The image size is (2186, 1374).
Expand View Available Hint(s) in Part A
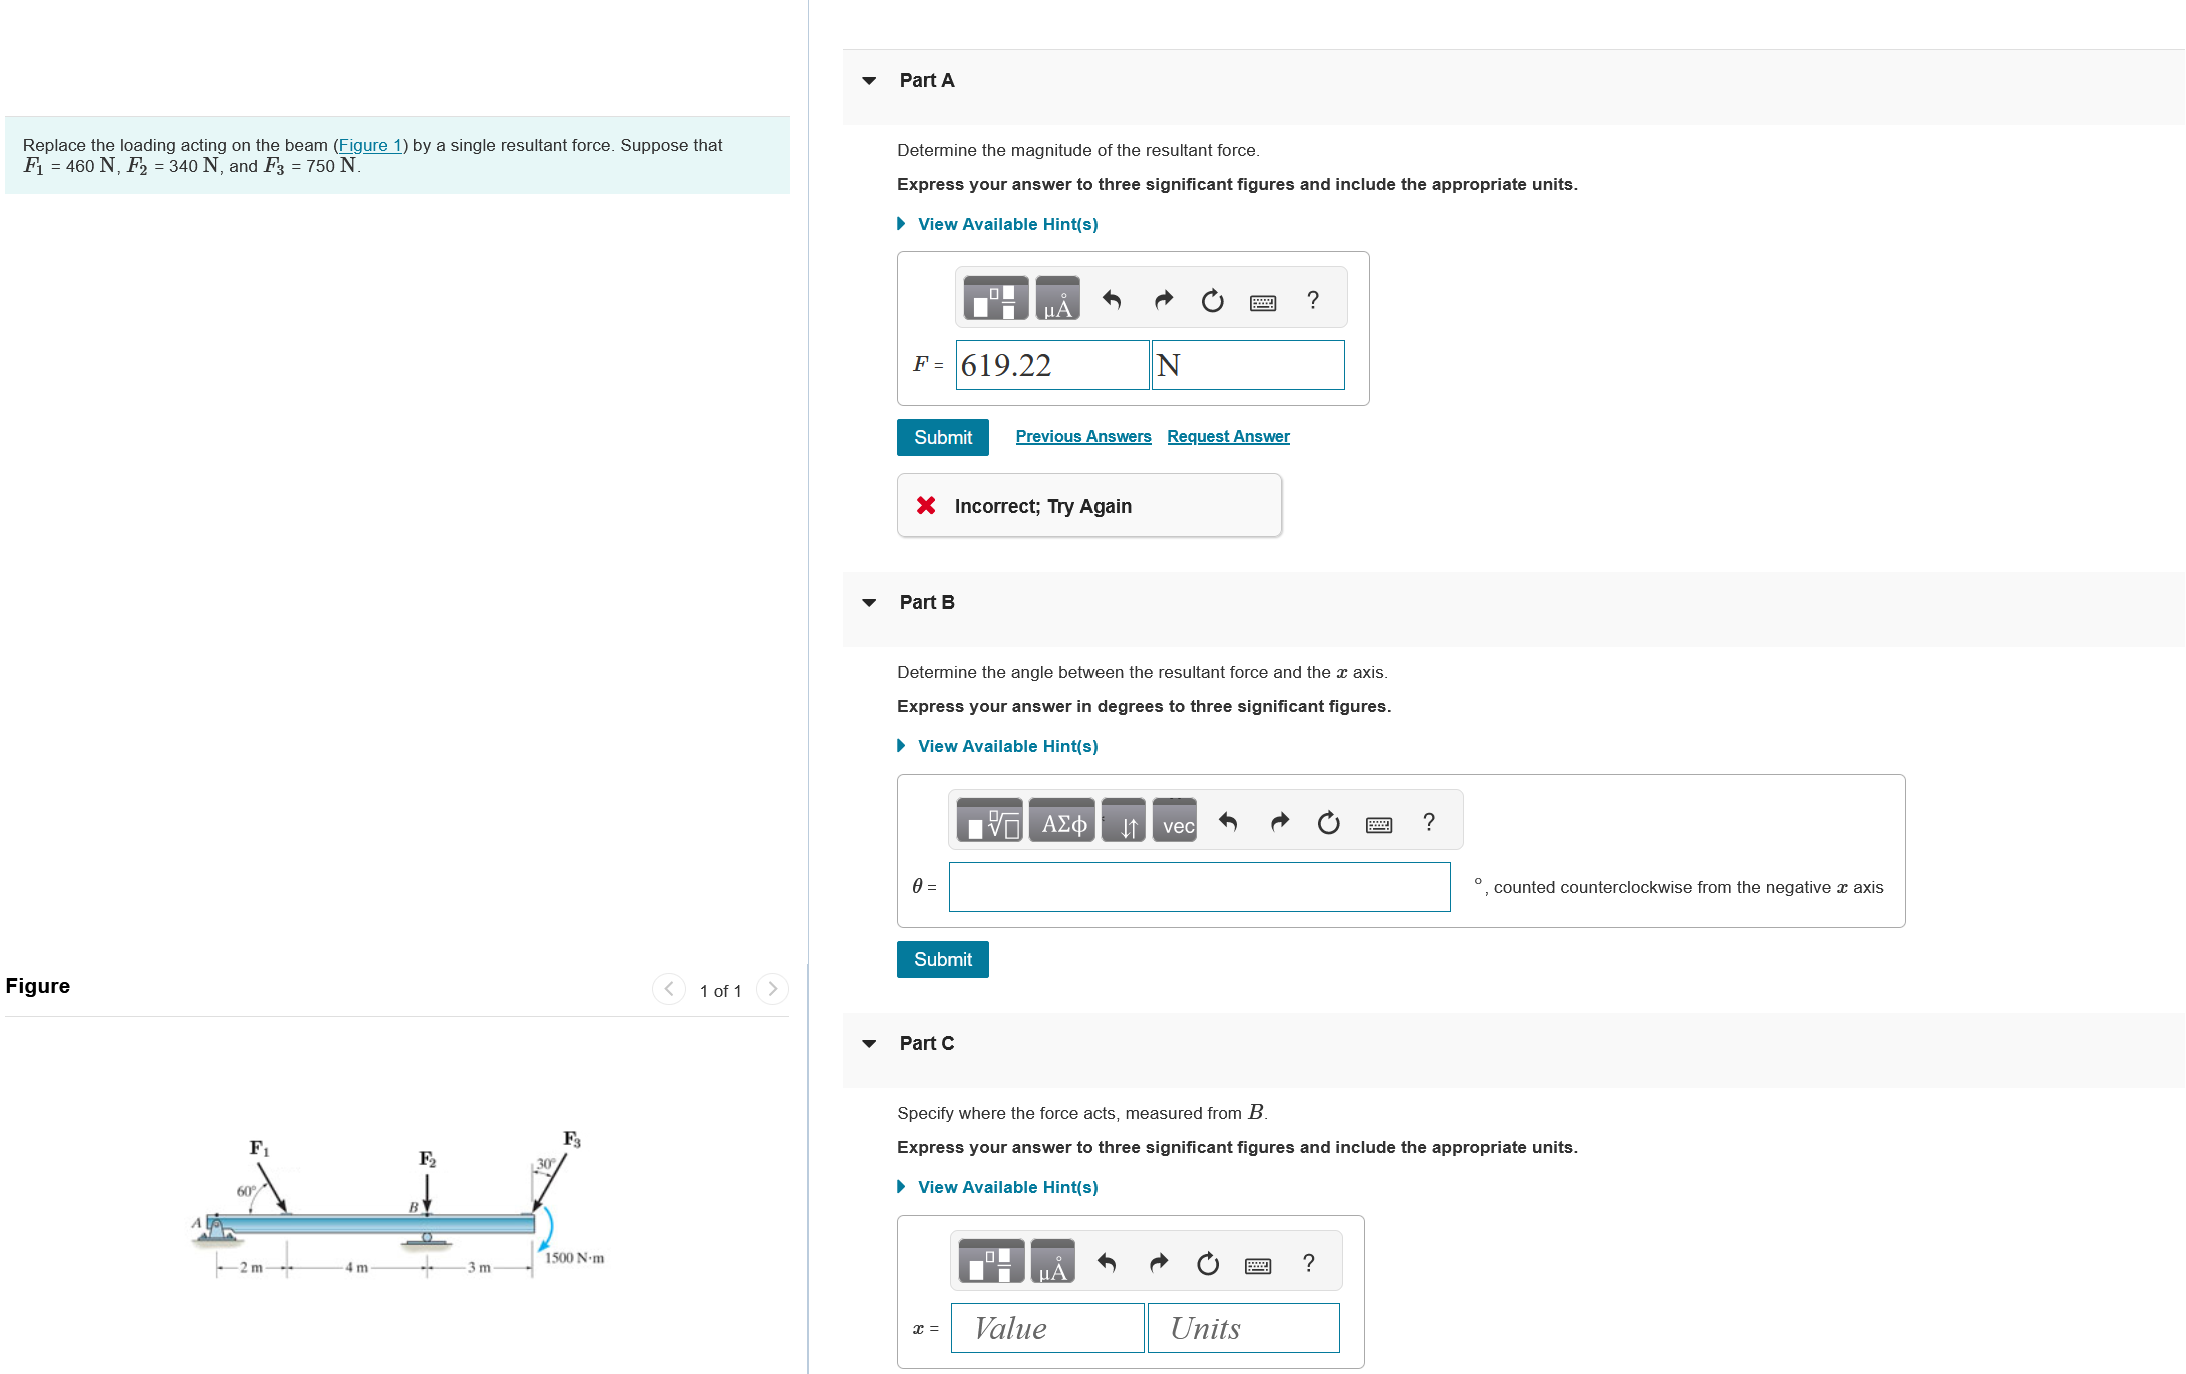tap(1007, 224)
